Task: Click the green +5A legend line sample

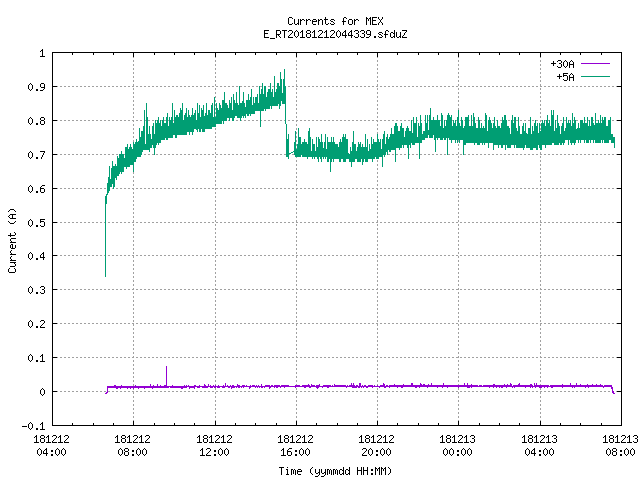Action: tap(595, 76)
